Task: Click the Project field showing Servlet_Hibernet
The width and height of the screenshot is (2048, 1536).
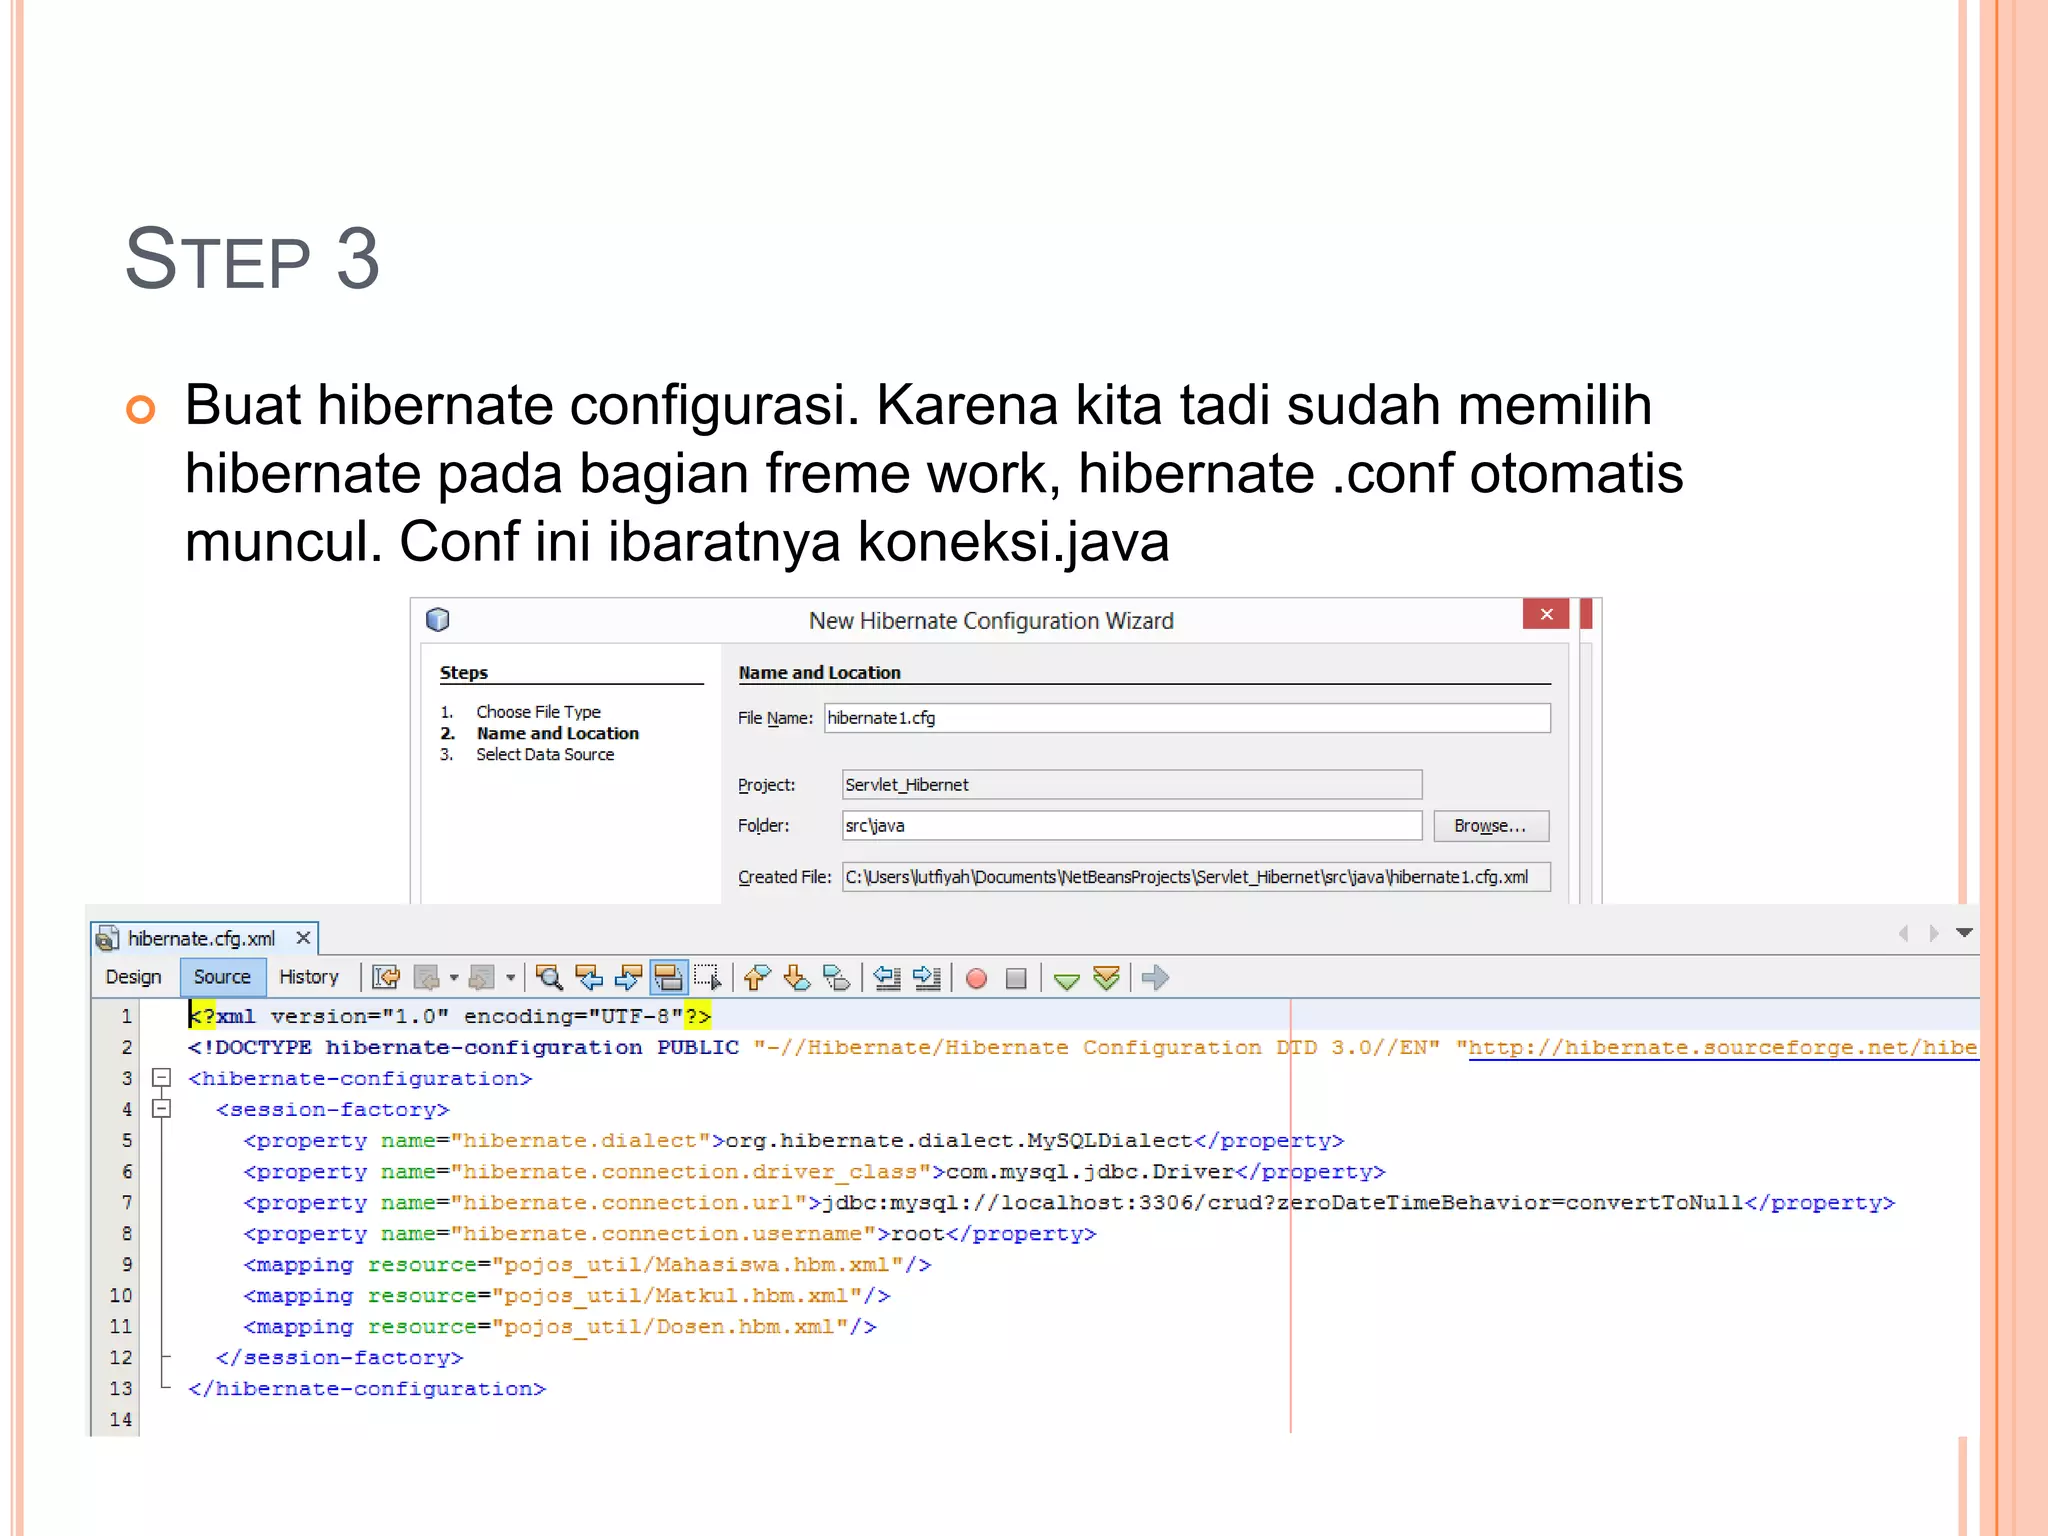Action: 1132,785
